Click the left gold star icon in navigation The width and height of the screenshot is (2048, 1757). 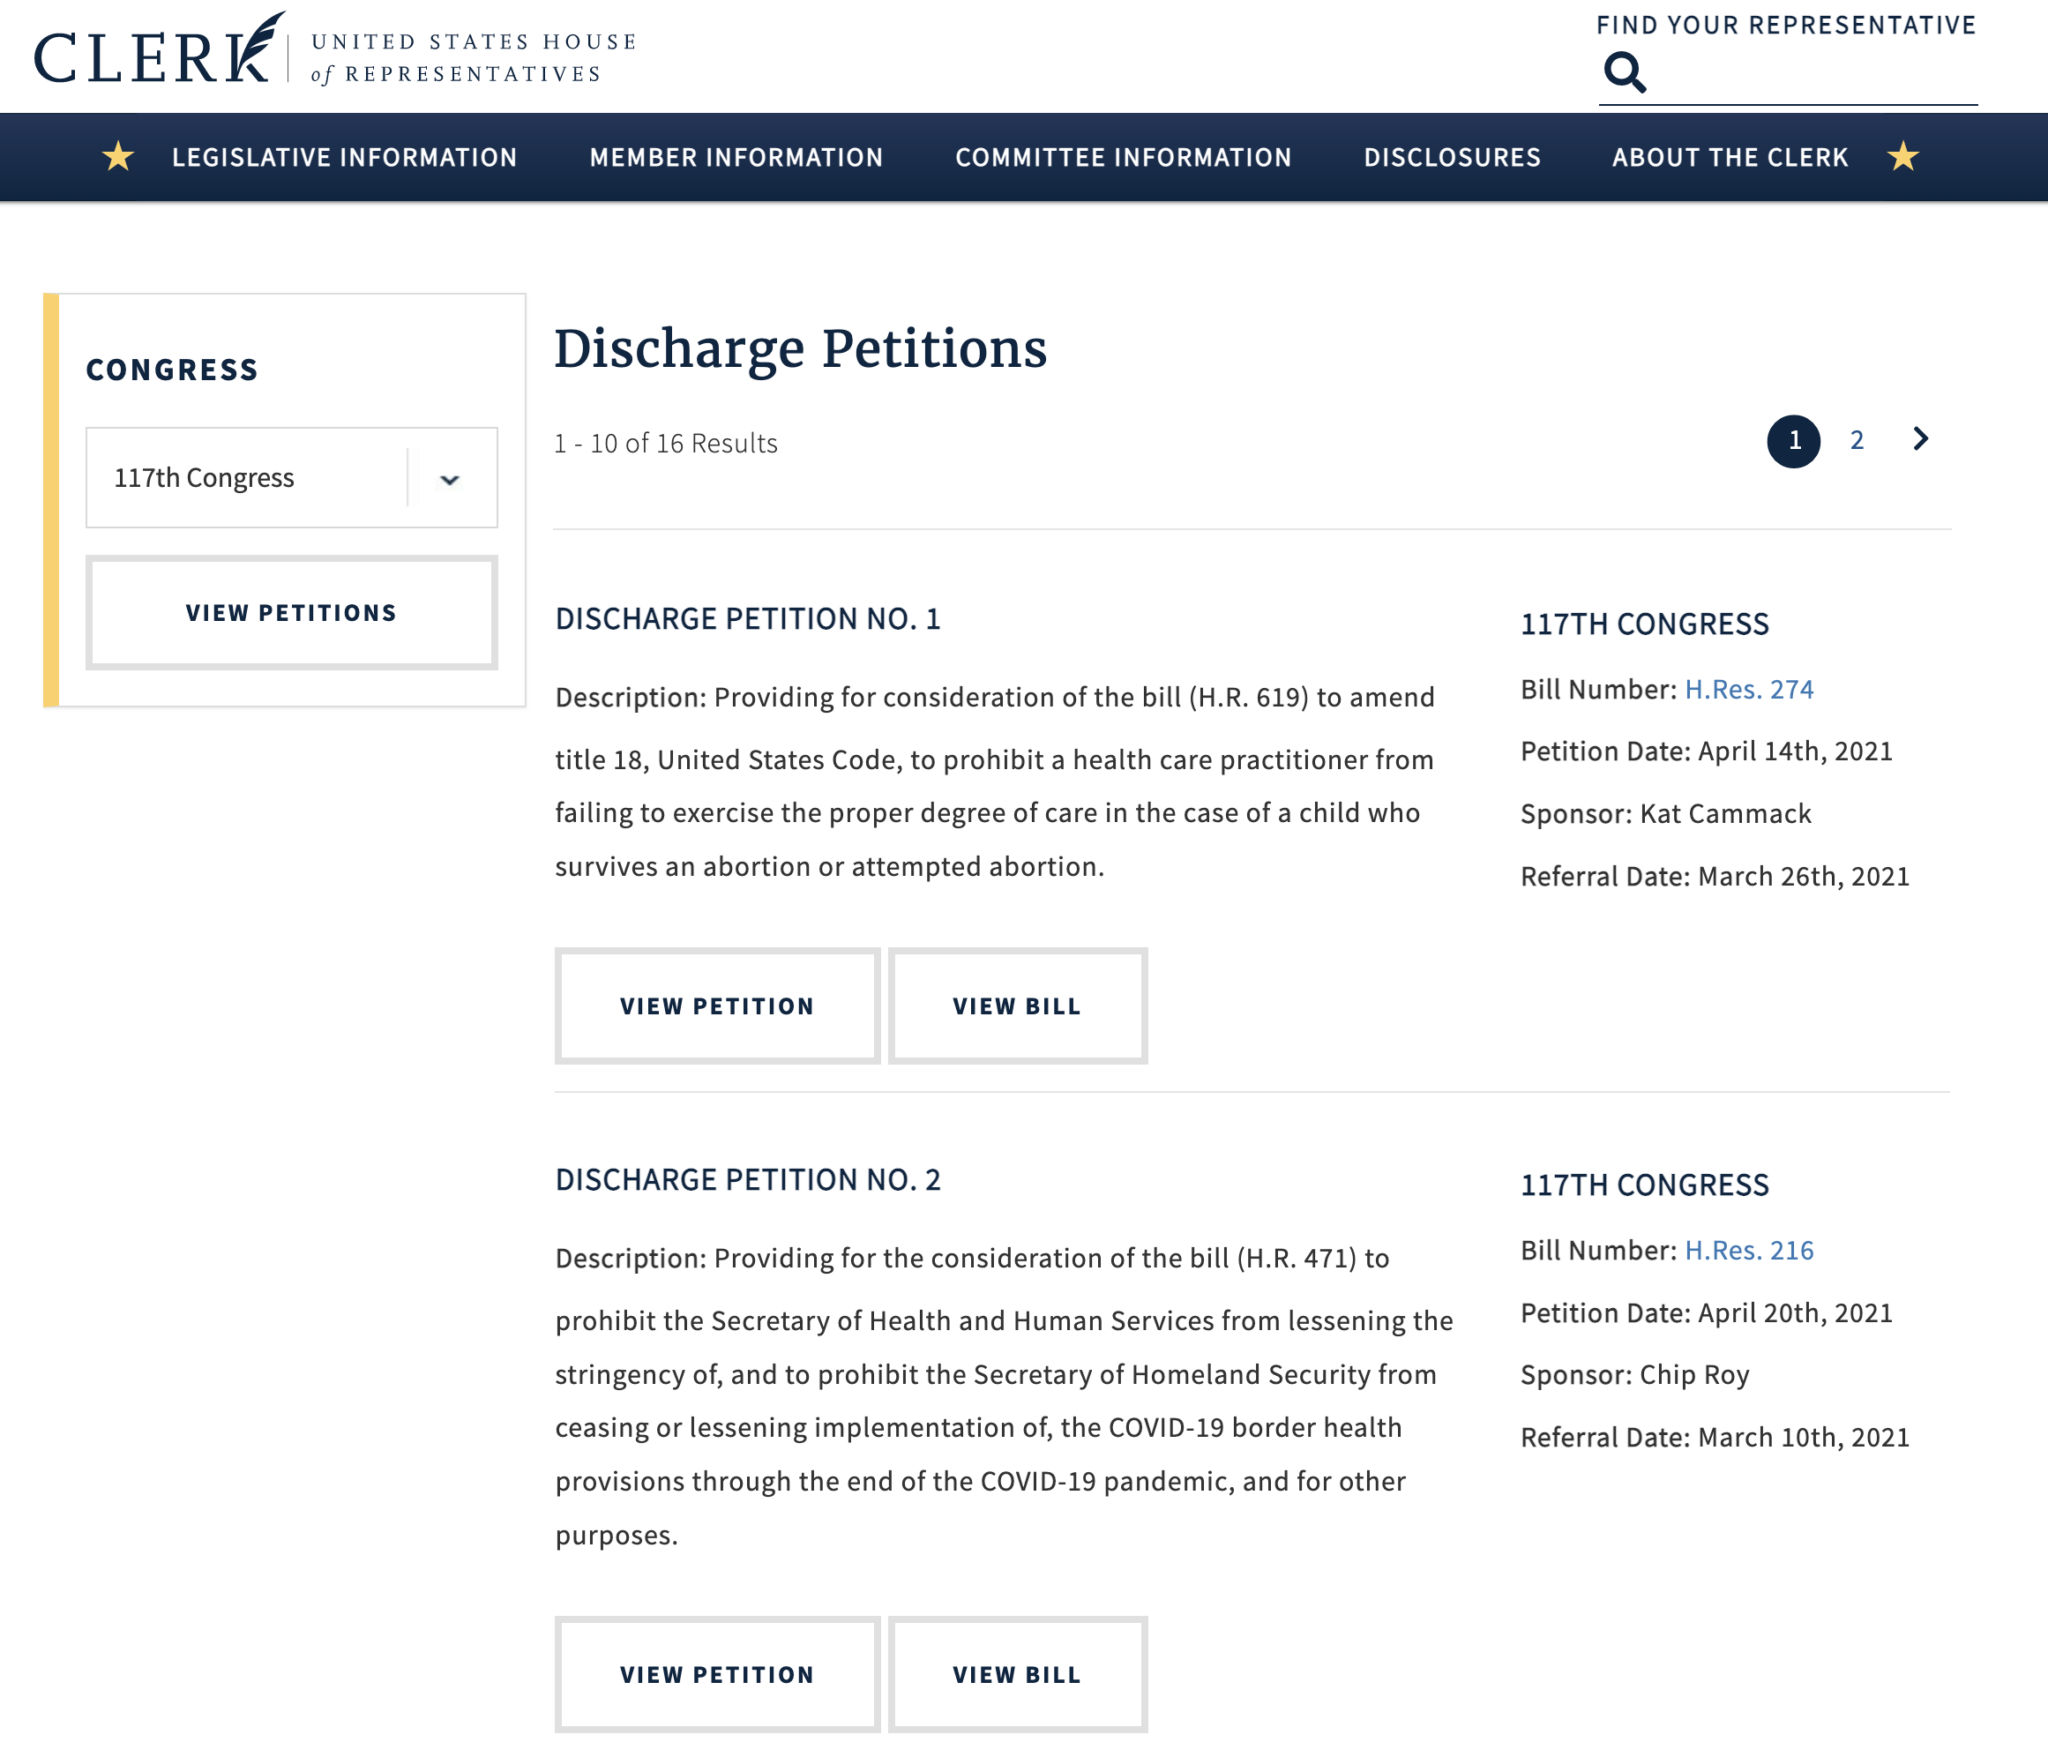click(x=118, y=157)
